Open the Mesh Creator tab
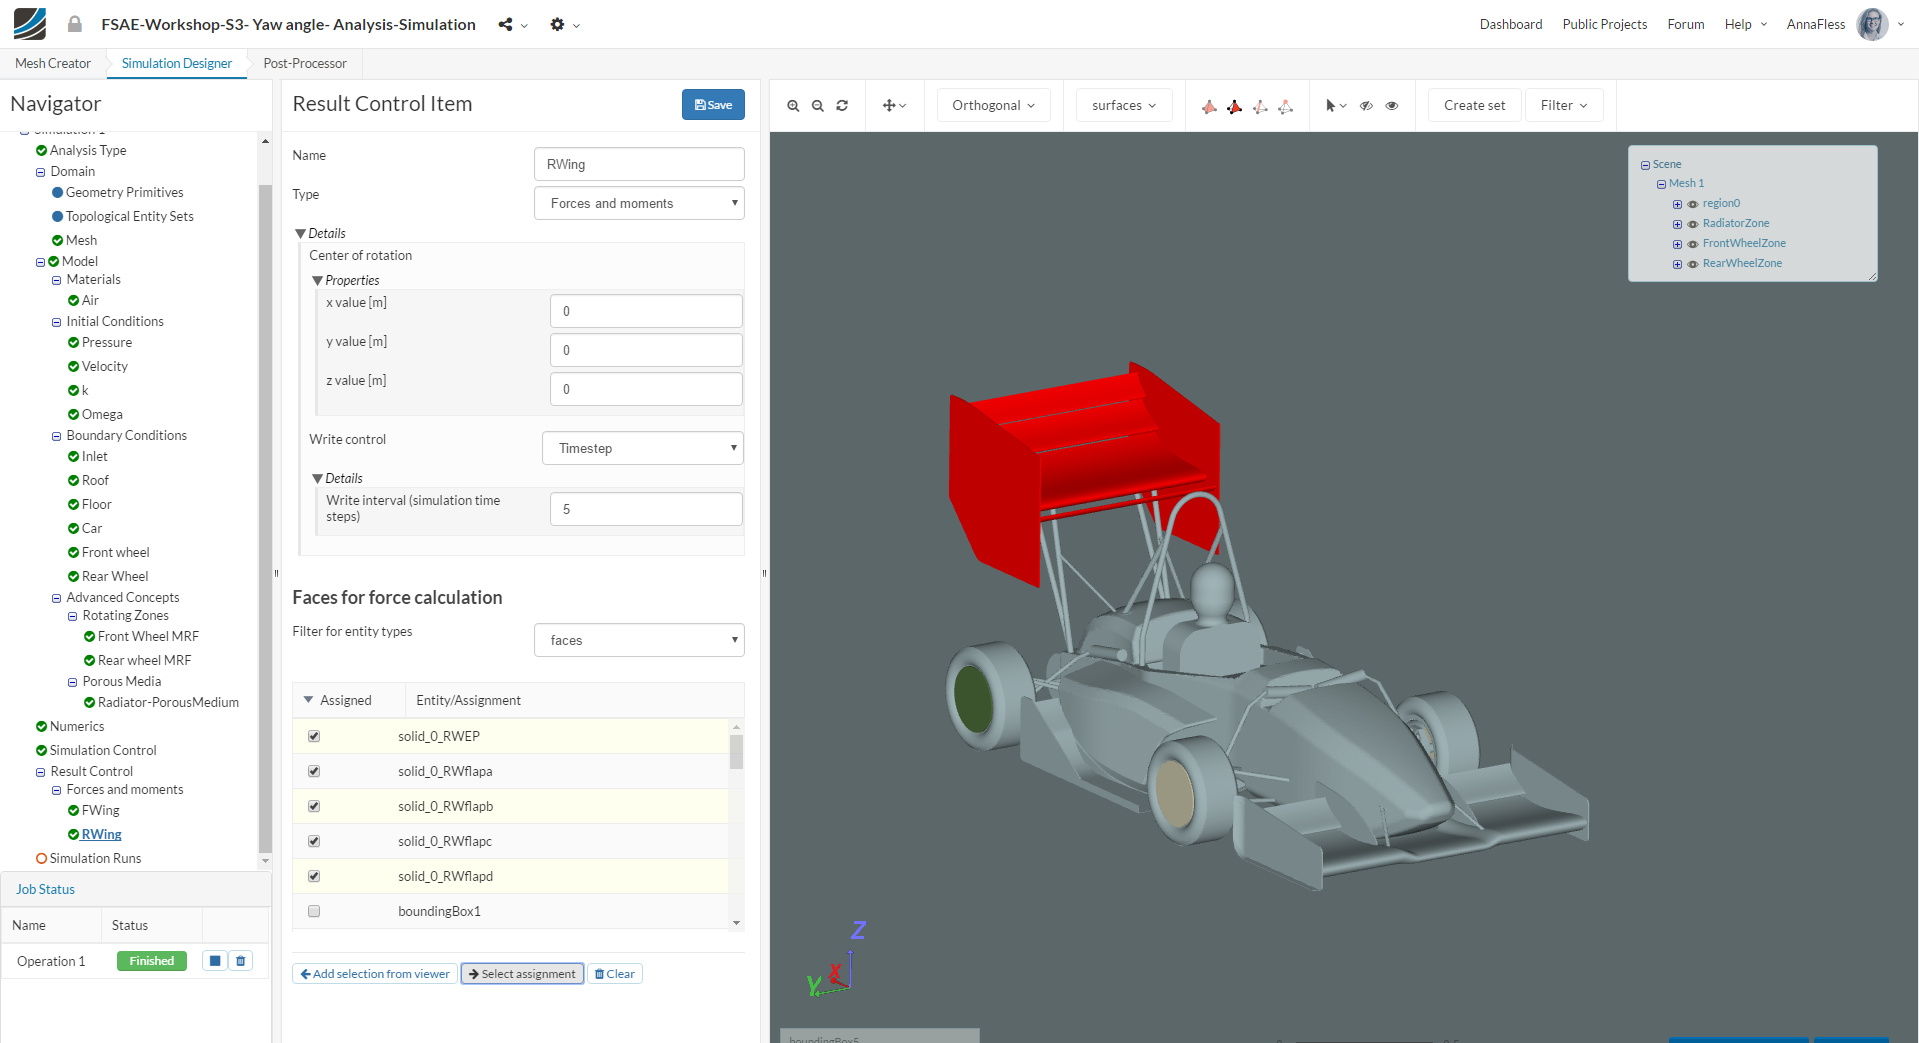Screen dimensions: 1919x1043 pyautogui.click(x=53, y=63)
